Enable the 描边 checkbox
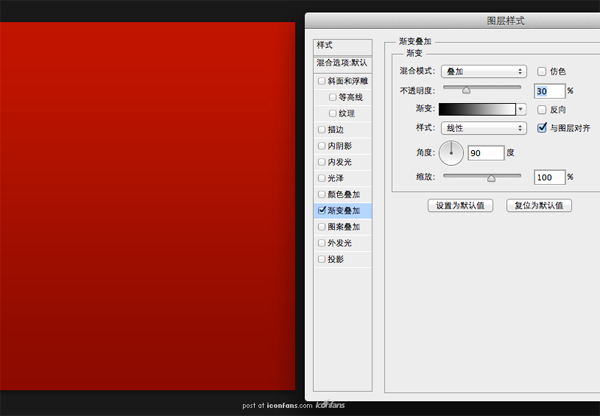 (321, 130)
